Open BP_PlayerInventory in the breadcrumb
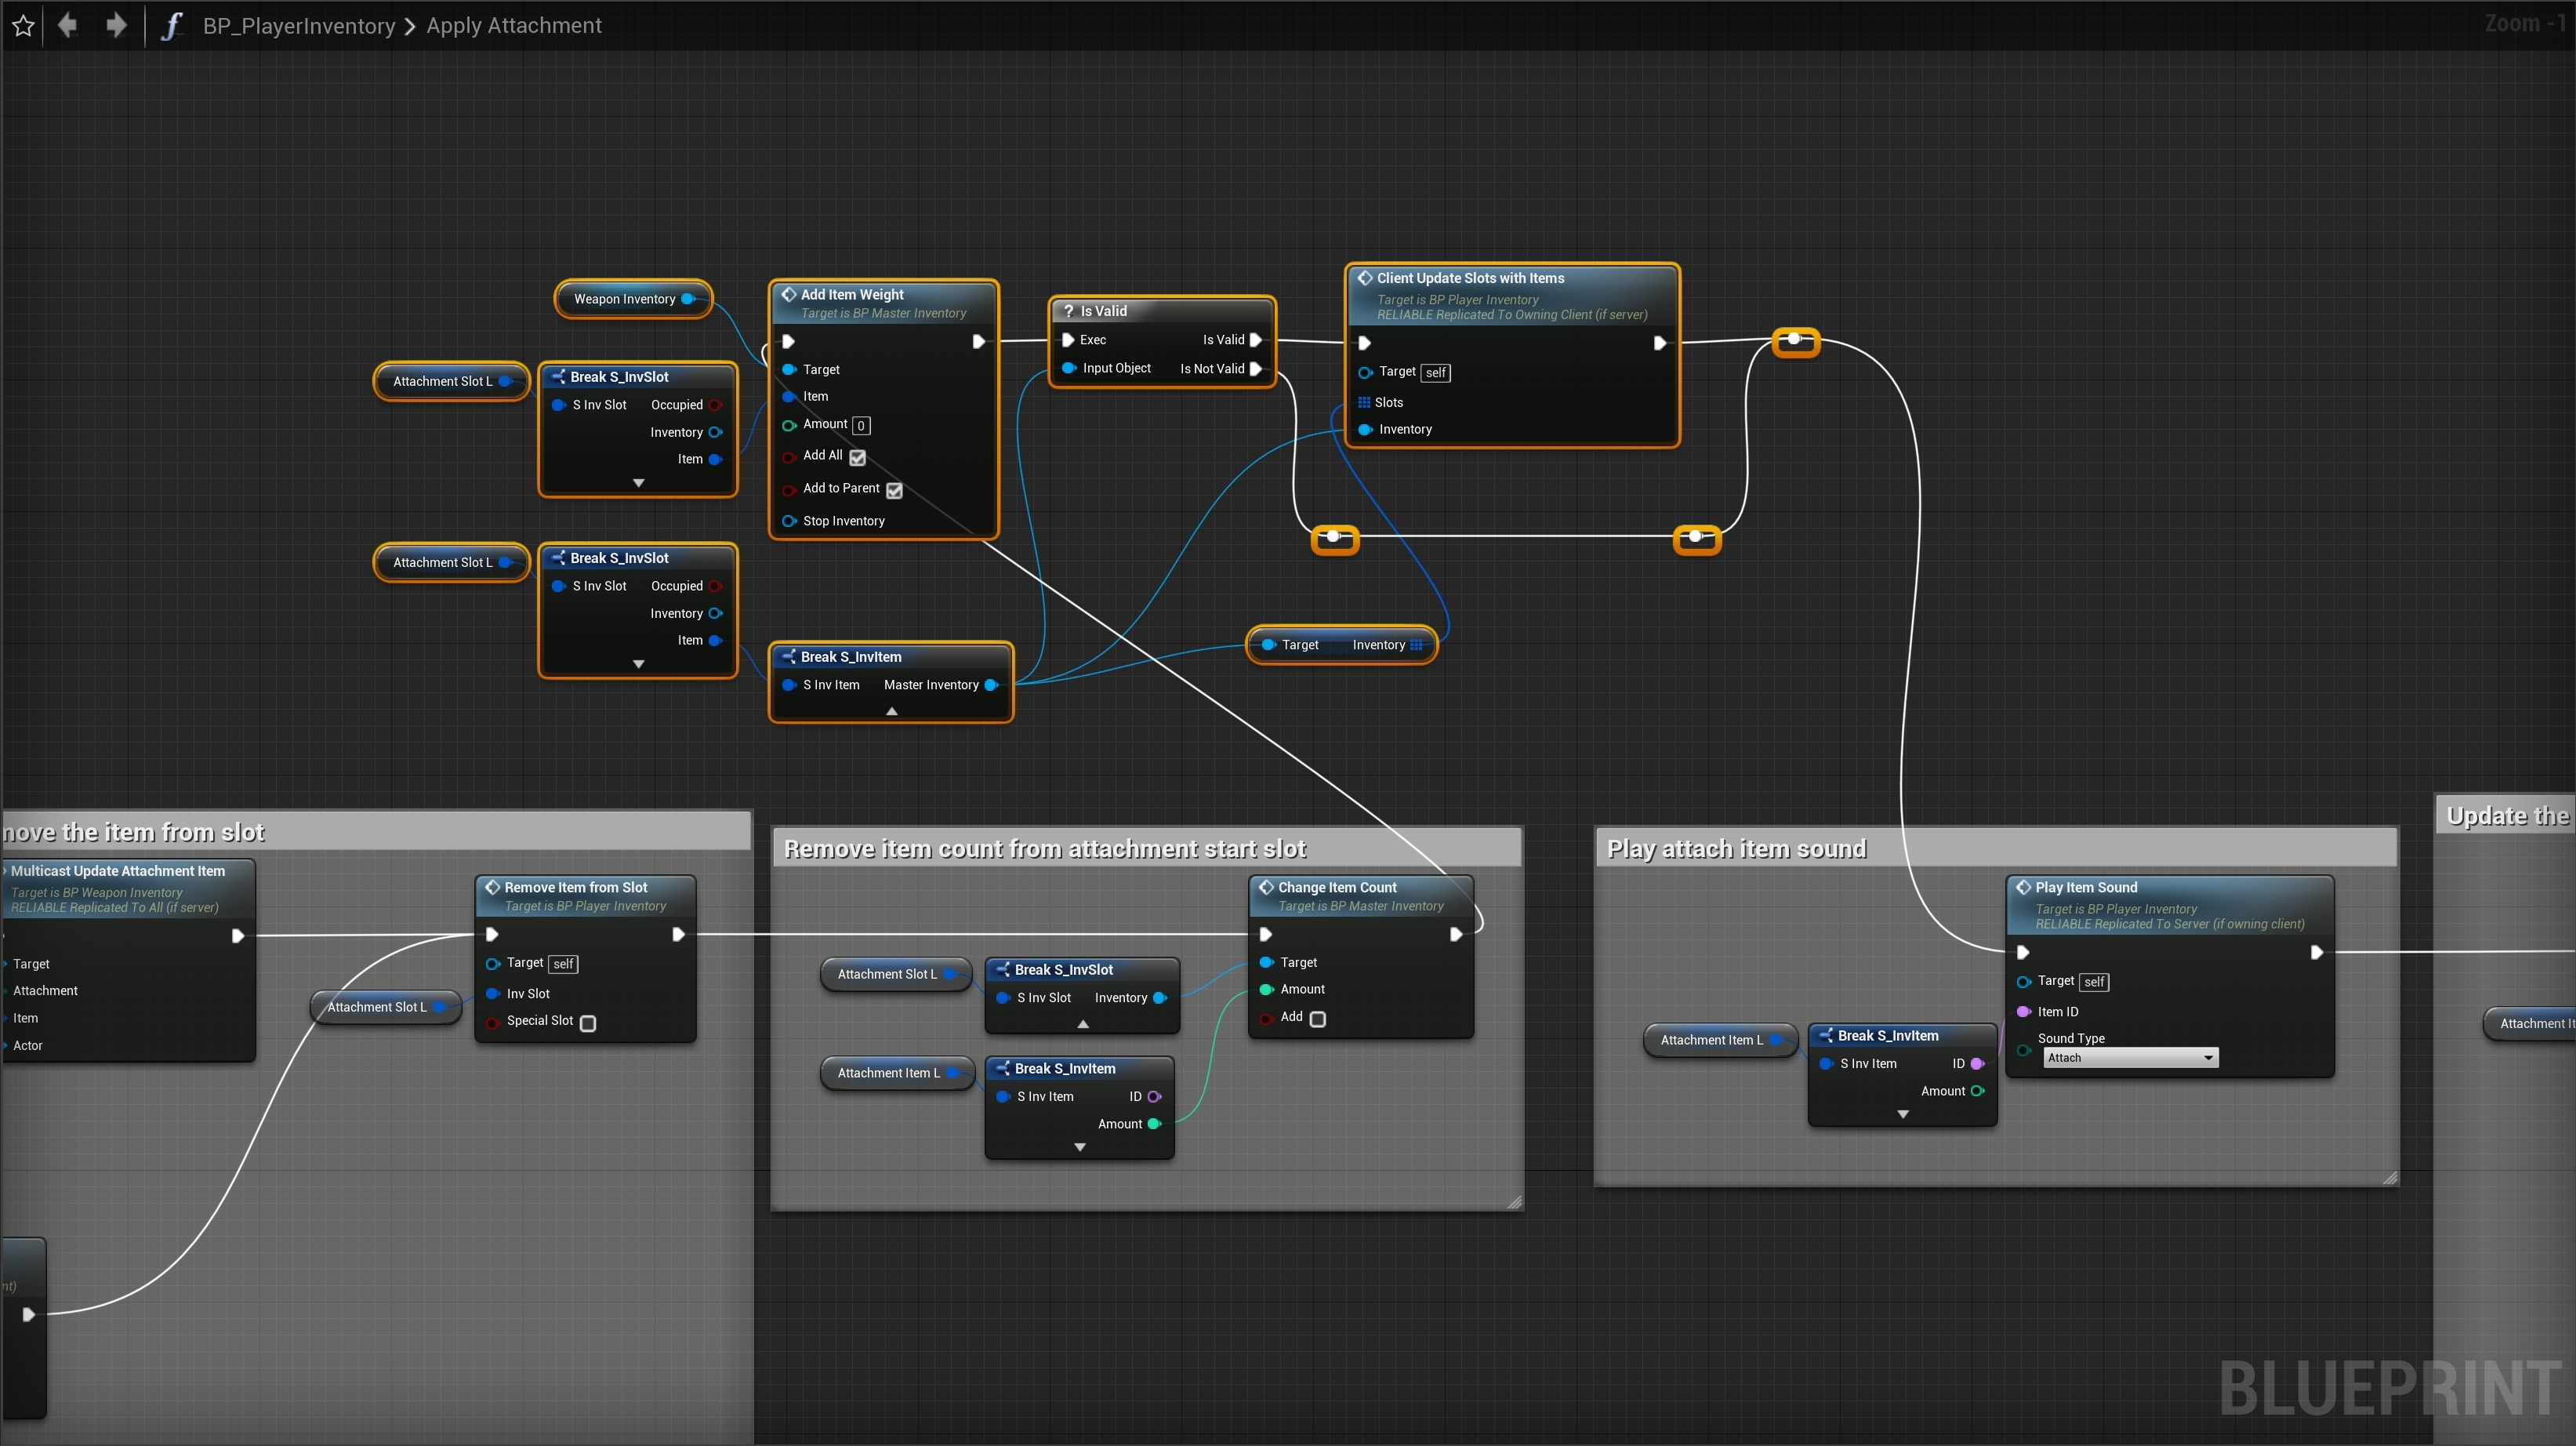The image size is (2576, 1446). point(298,26)
